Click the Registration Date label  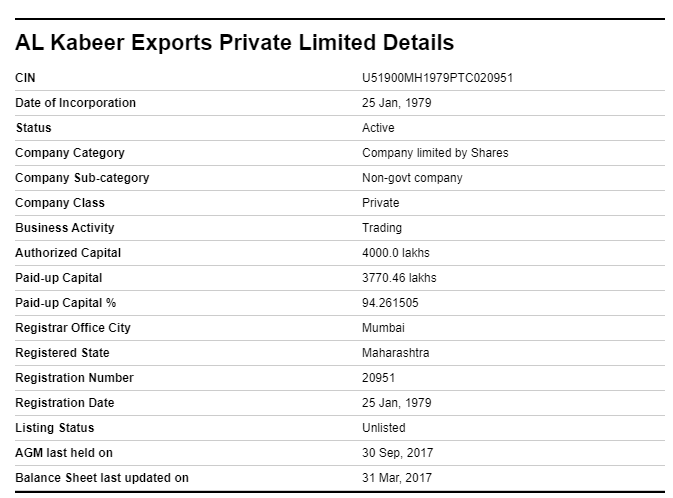click(65, 403)
